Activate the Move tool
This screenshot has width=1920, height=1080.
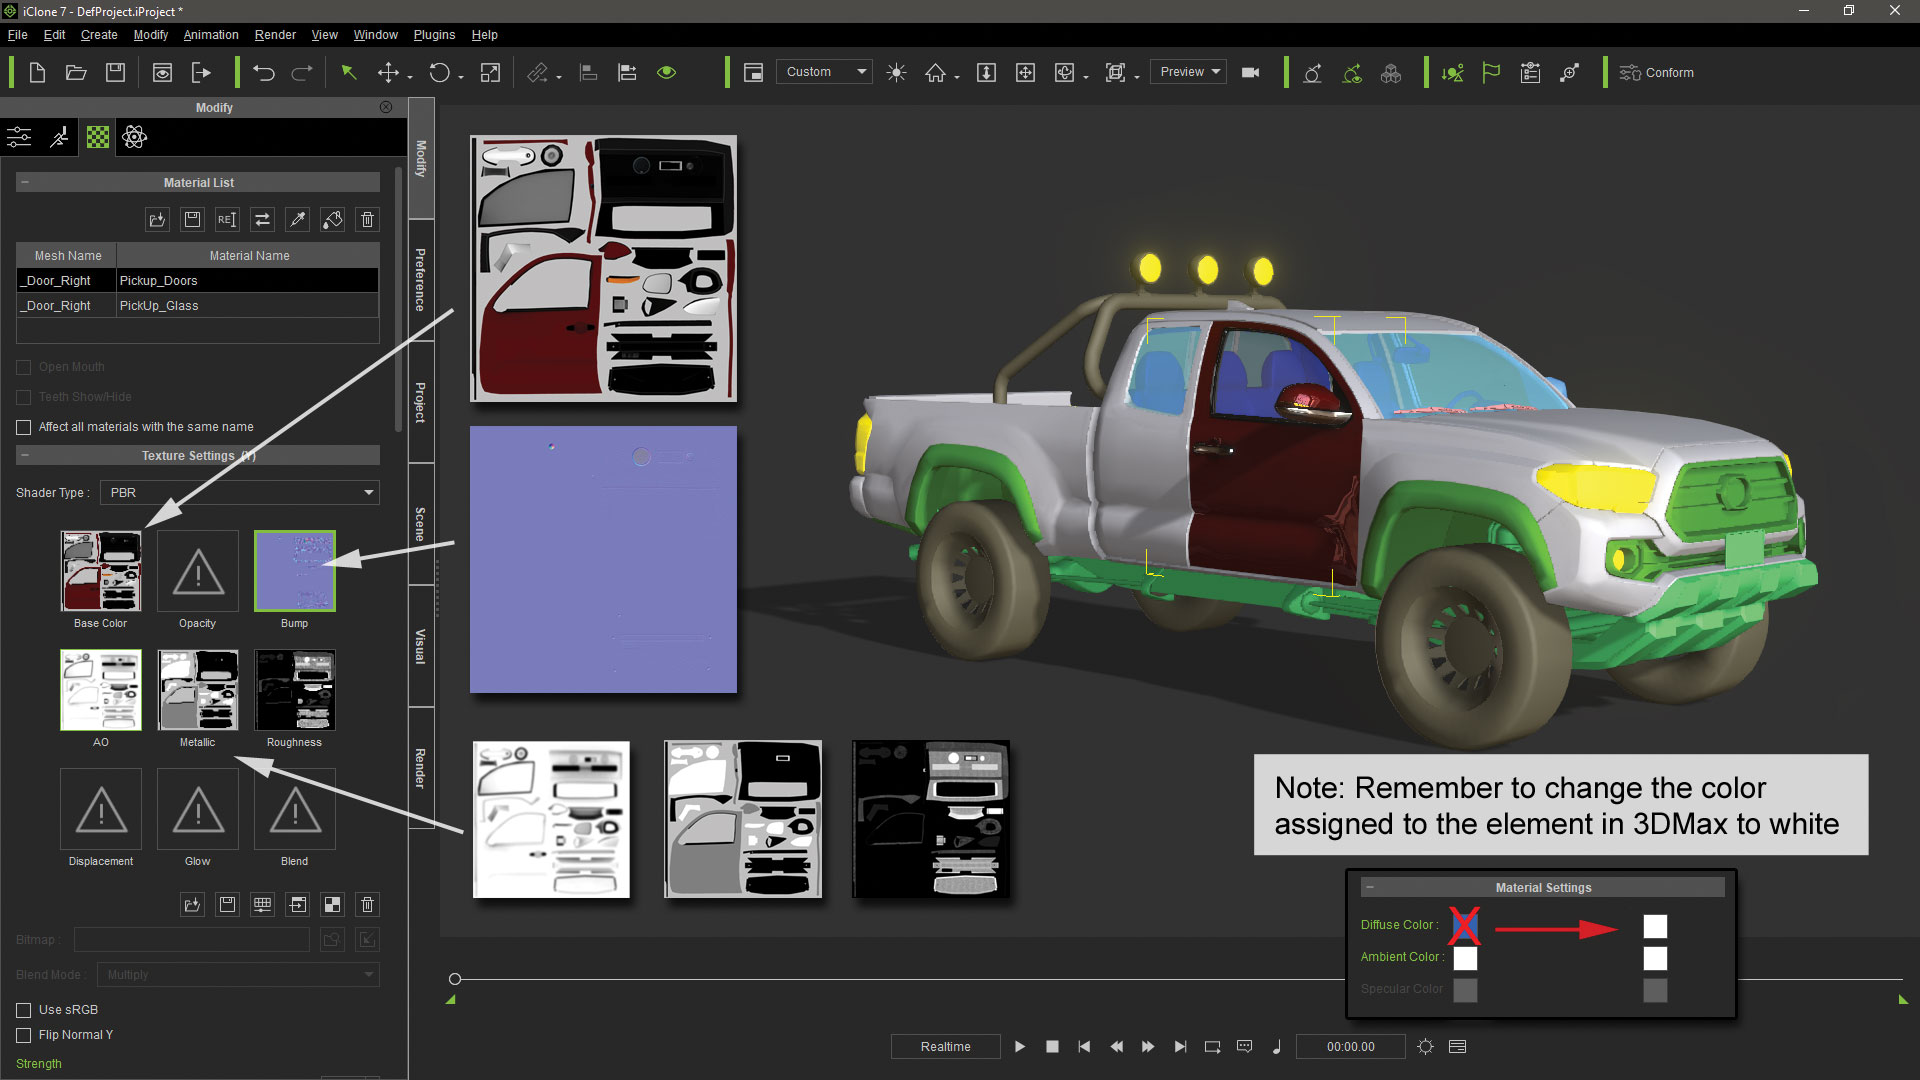point(388,72)
